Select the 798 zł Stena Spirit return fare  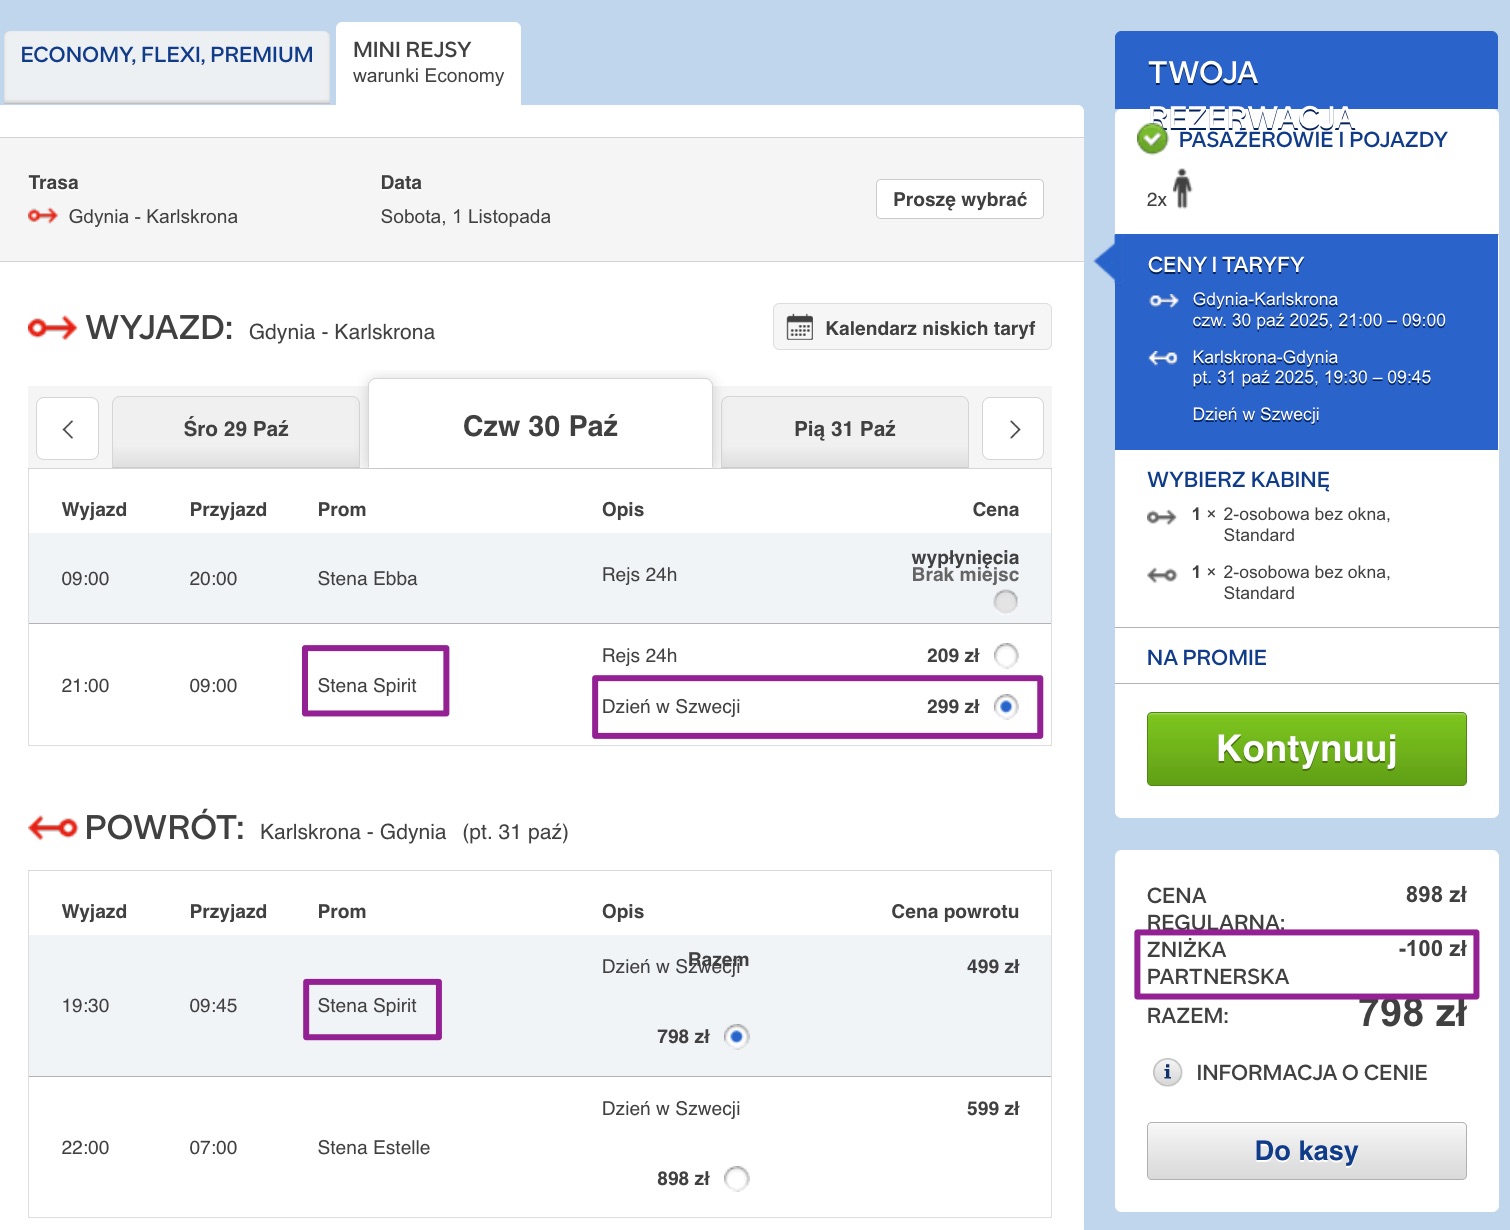click(737, 1037)
